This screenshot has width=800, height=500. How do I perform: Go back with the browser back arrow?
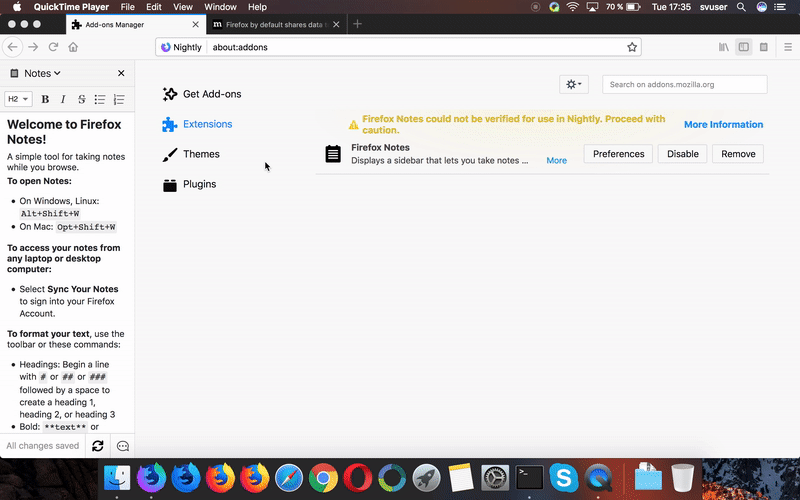click(x=13, y=47)
